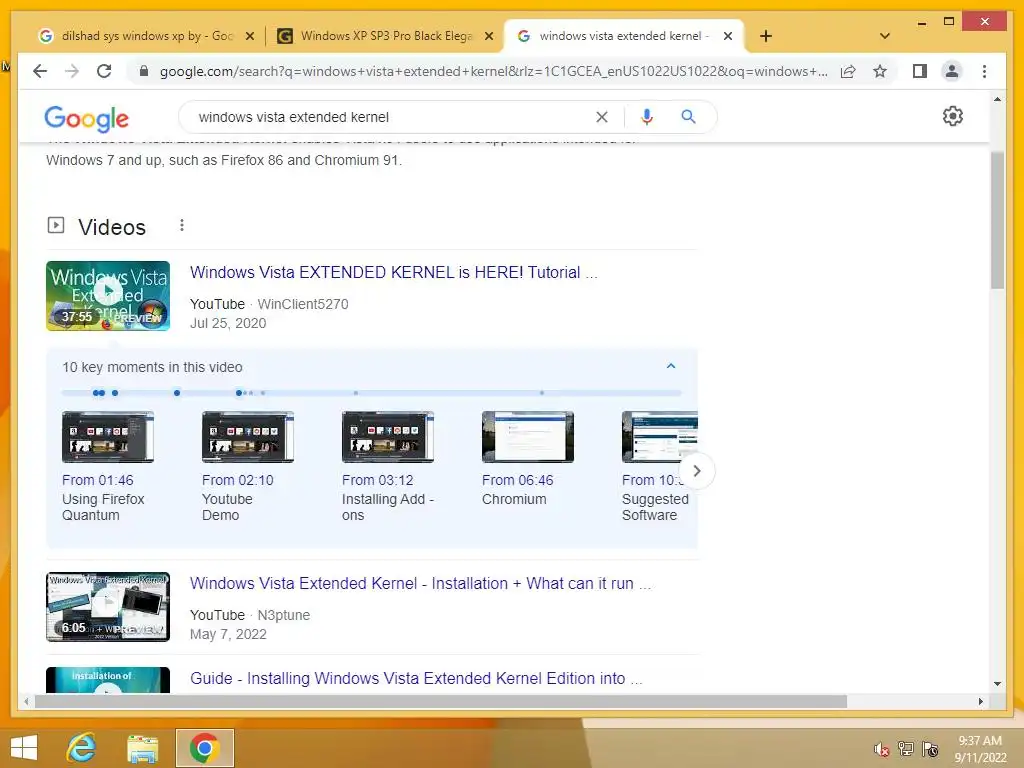This screenshot has height=768, width=1024.
Task: Close the windows vista extended kernel tab
Action: (728, 36)
